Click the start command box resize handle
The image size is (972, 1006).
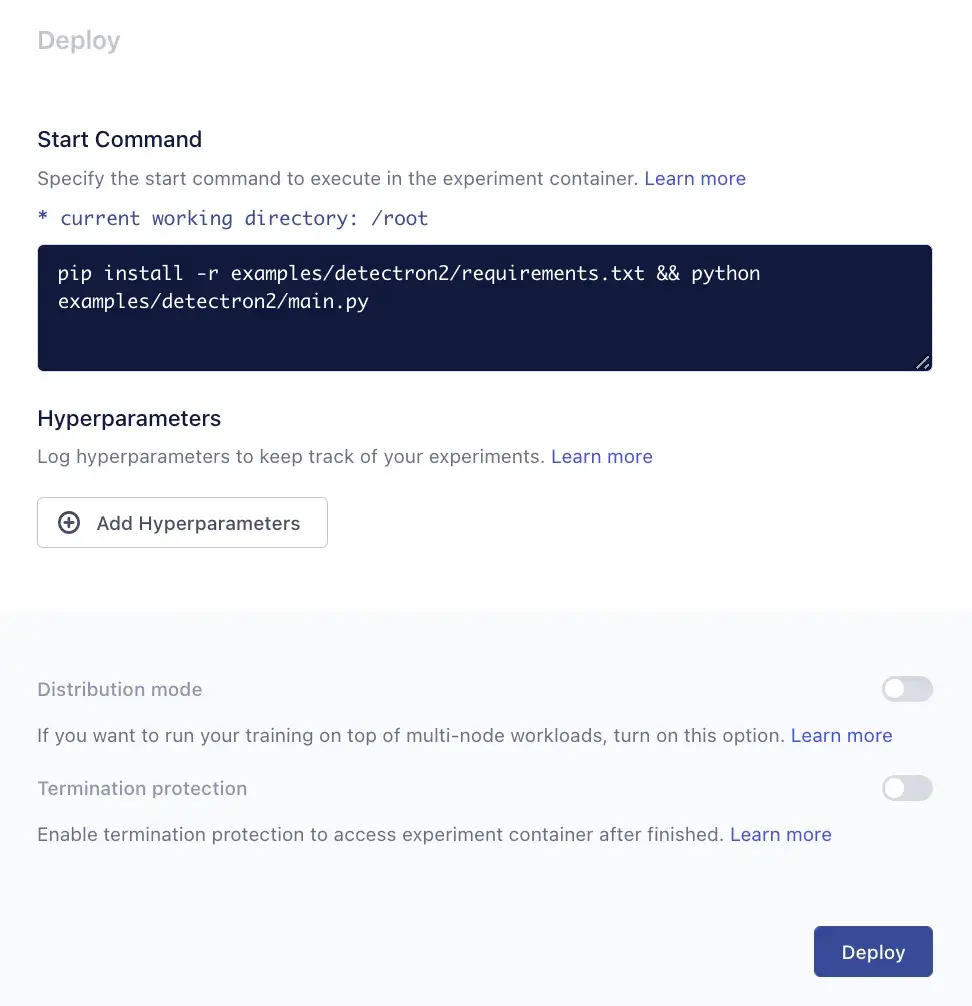(922, 362)
